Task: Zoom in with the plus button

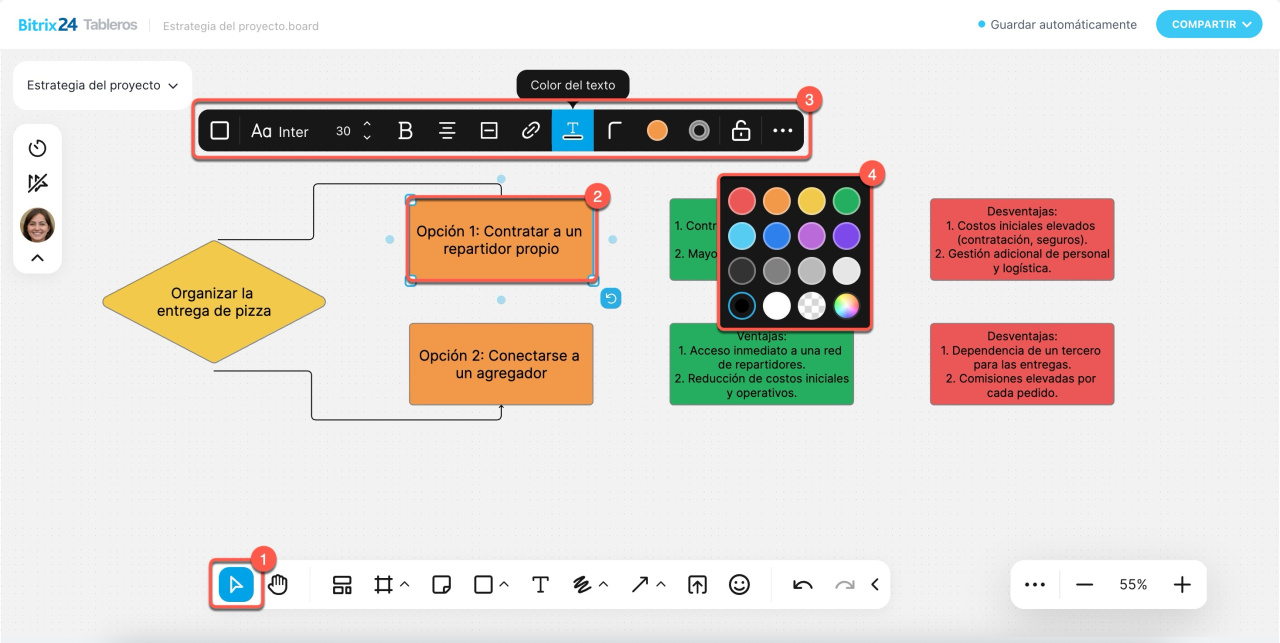Action: point(1182,585)
